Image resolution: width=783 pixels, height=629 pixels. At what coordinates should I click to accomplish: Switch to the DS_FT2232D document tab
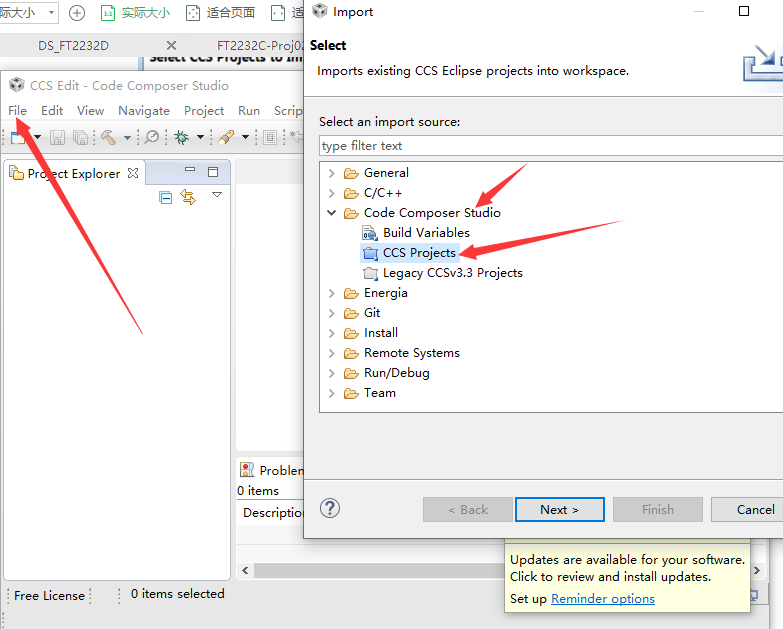[73, 45]
